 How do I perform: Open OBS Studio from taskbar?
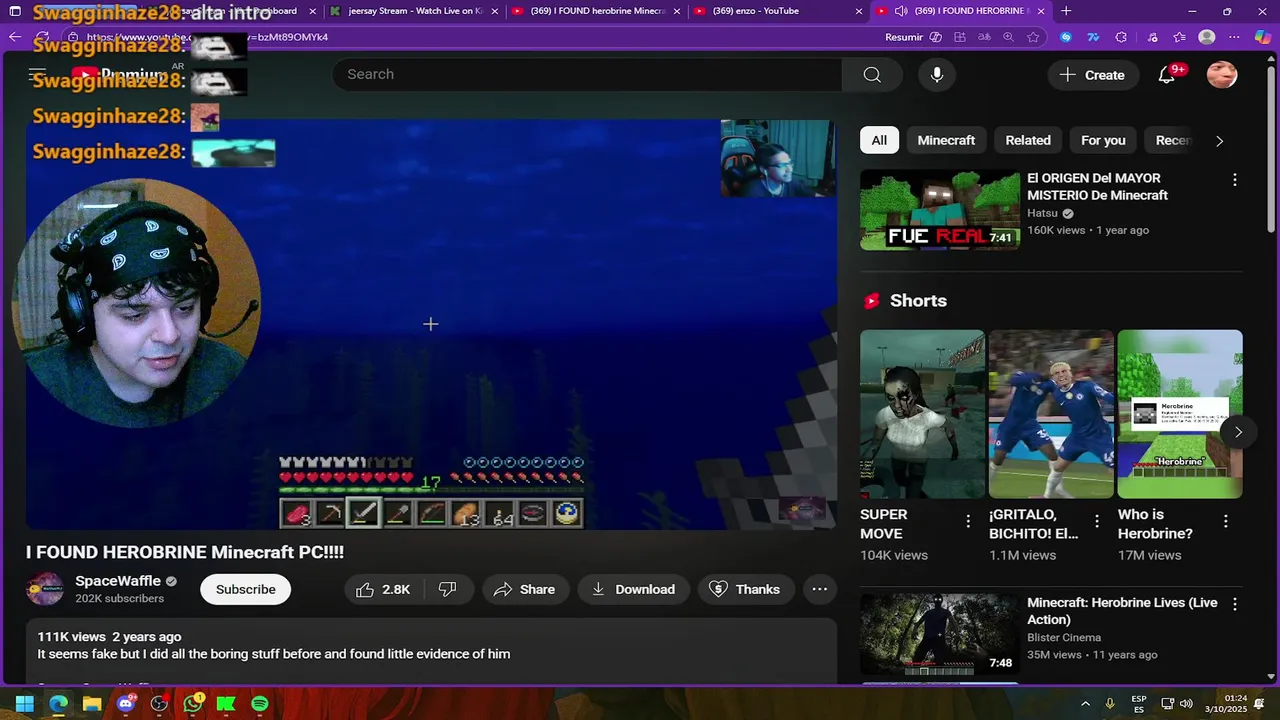click(159, 704)
